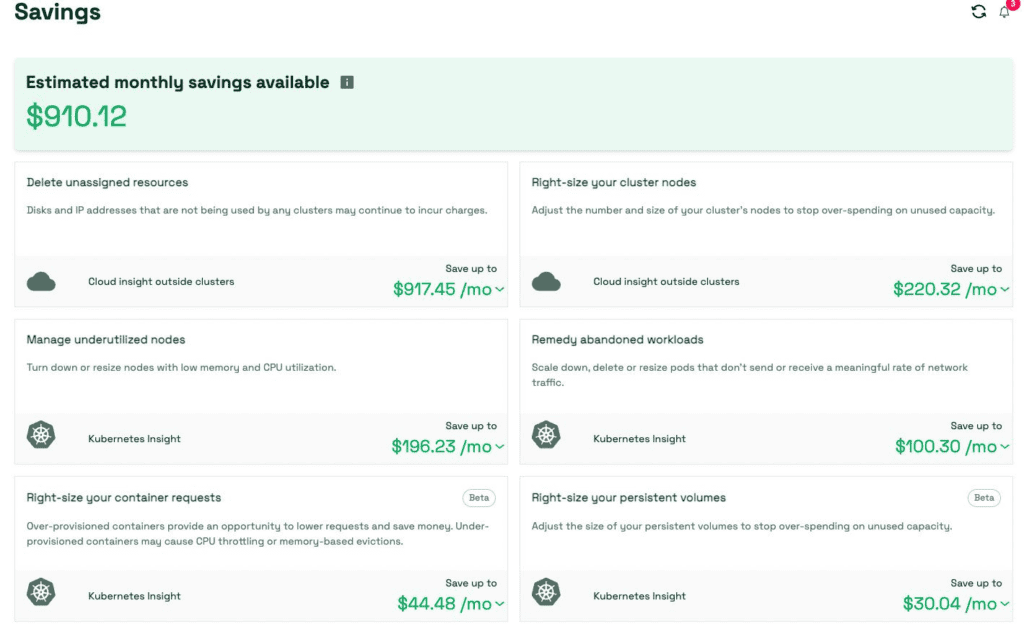1024x629 pixels.
Task: Expand the $220.32 /mo savings dropdown
Action: pos(1007,289)
